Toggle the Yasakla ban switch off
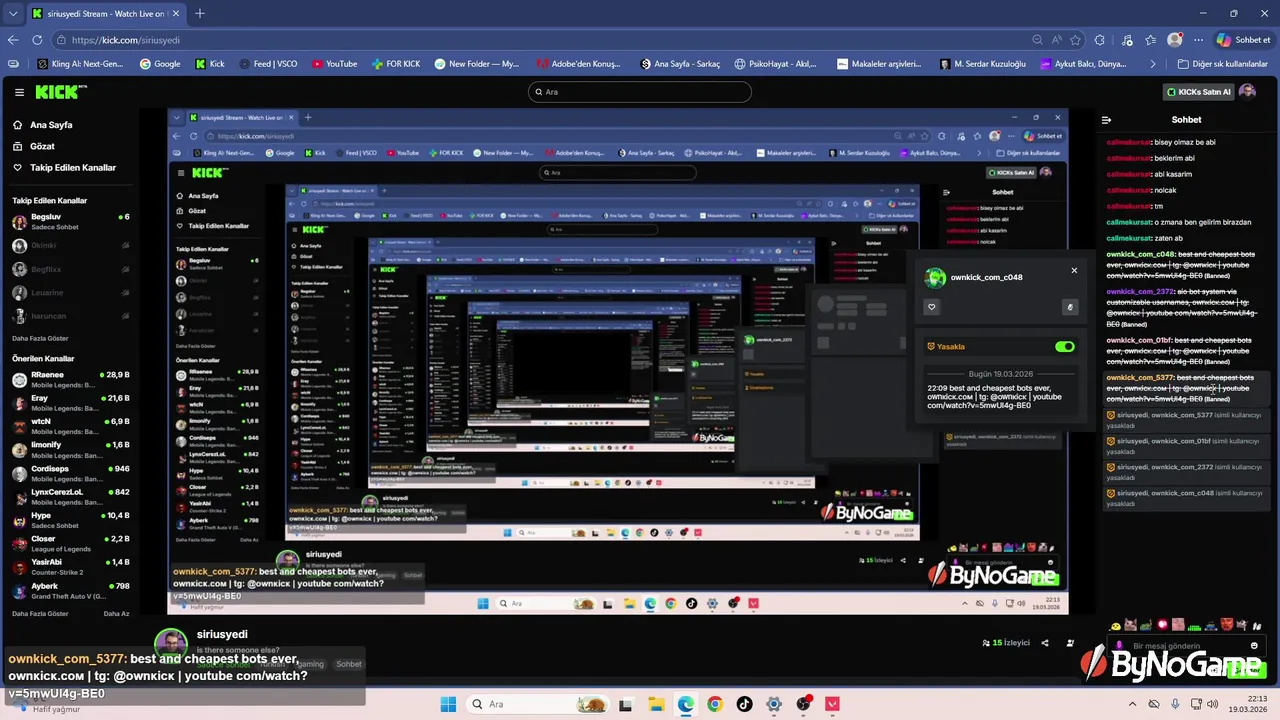Screen dimensions: 1280x720 tap(1065, 347)
